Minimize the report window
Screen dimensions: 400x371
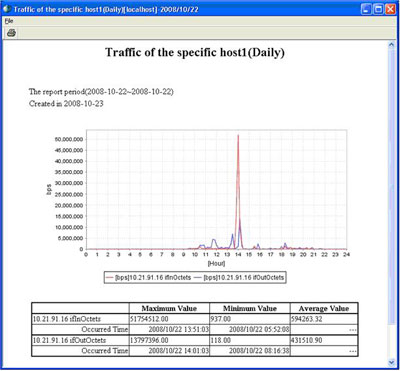[x=367, y=9]
